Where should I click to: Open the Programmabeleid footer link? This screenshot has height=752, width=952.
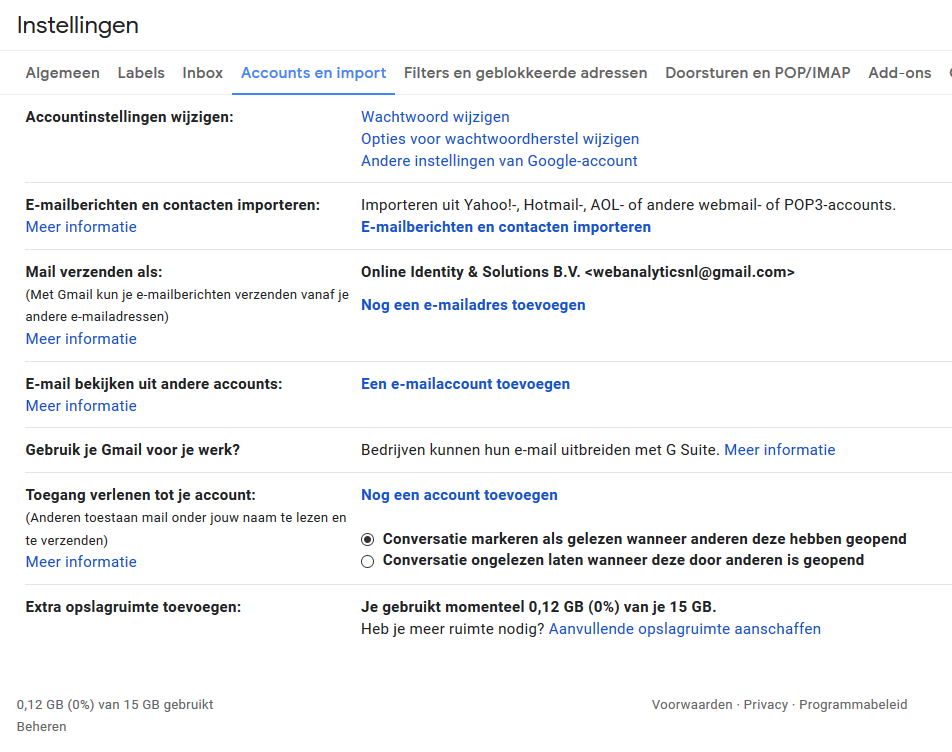[x=853, y=705]
